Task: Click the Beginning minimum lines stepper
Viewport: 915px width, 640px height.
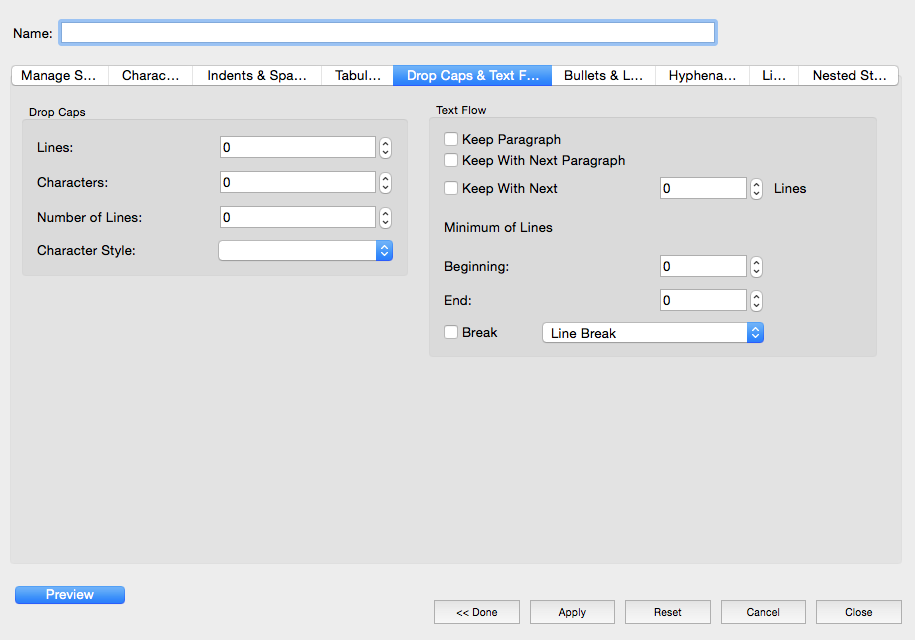Action: pos(757,267)
